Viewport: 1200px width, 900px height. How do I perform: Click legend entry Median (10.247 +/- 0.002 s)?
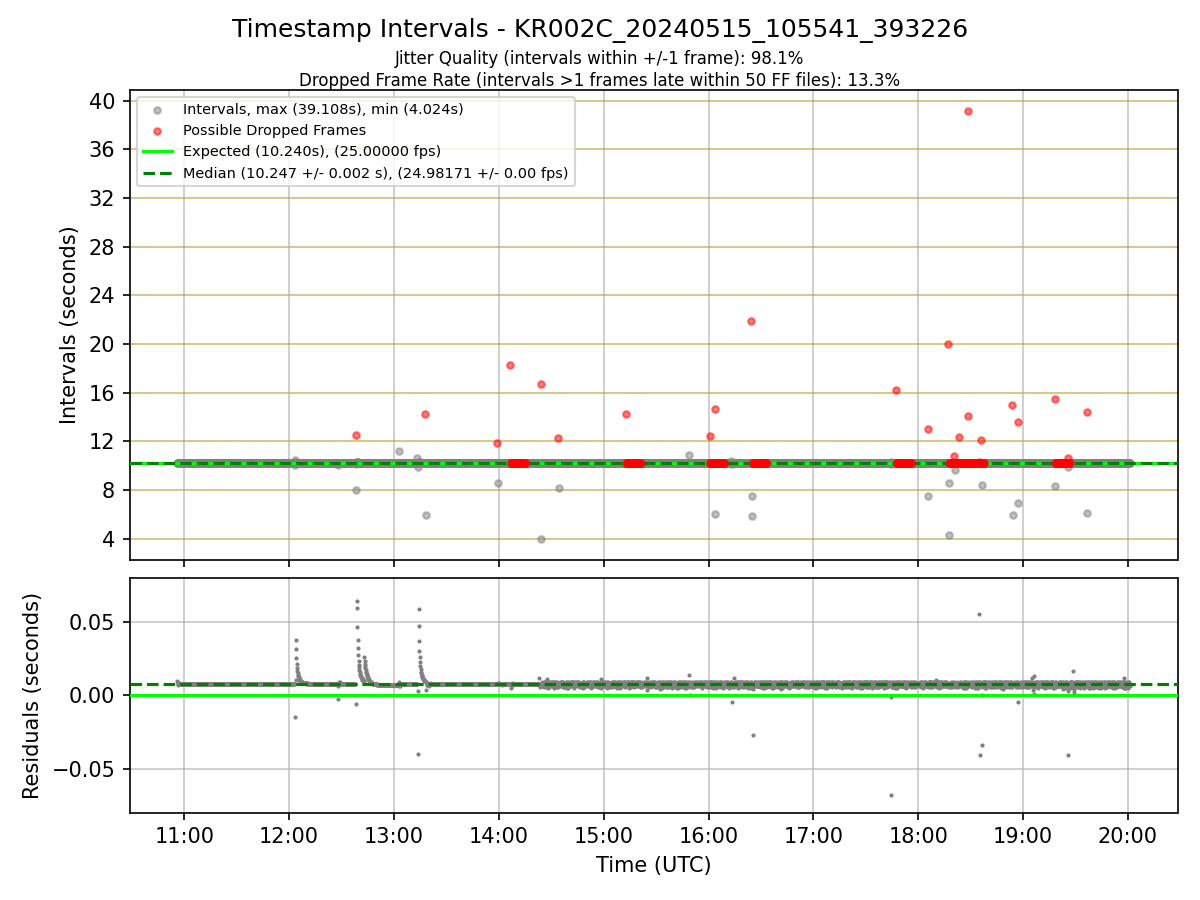point(375,173)
